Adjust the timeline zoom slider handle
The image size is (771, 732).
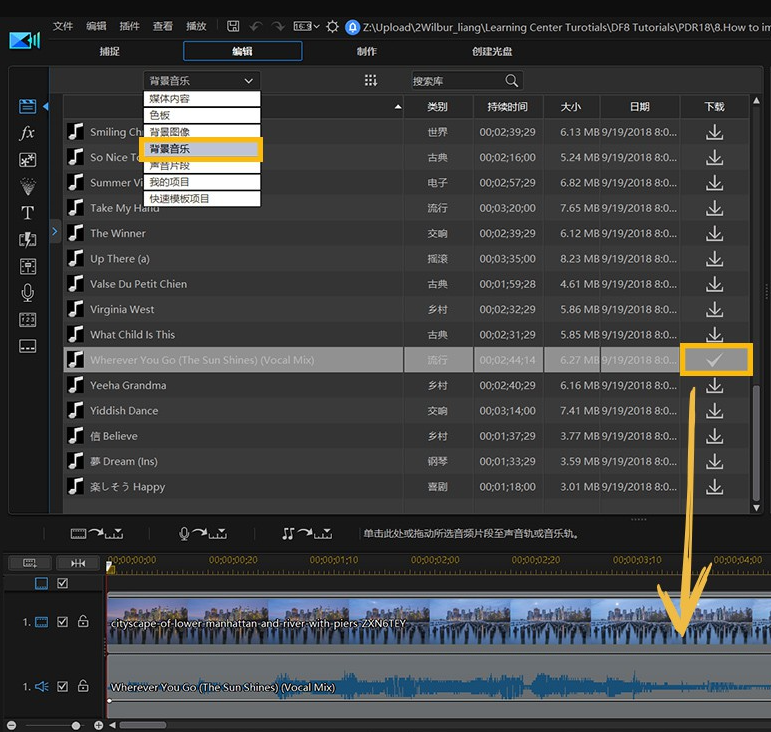coord(76,726)
